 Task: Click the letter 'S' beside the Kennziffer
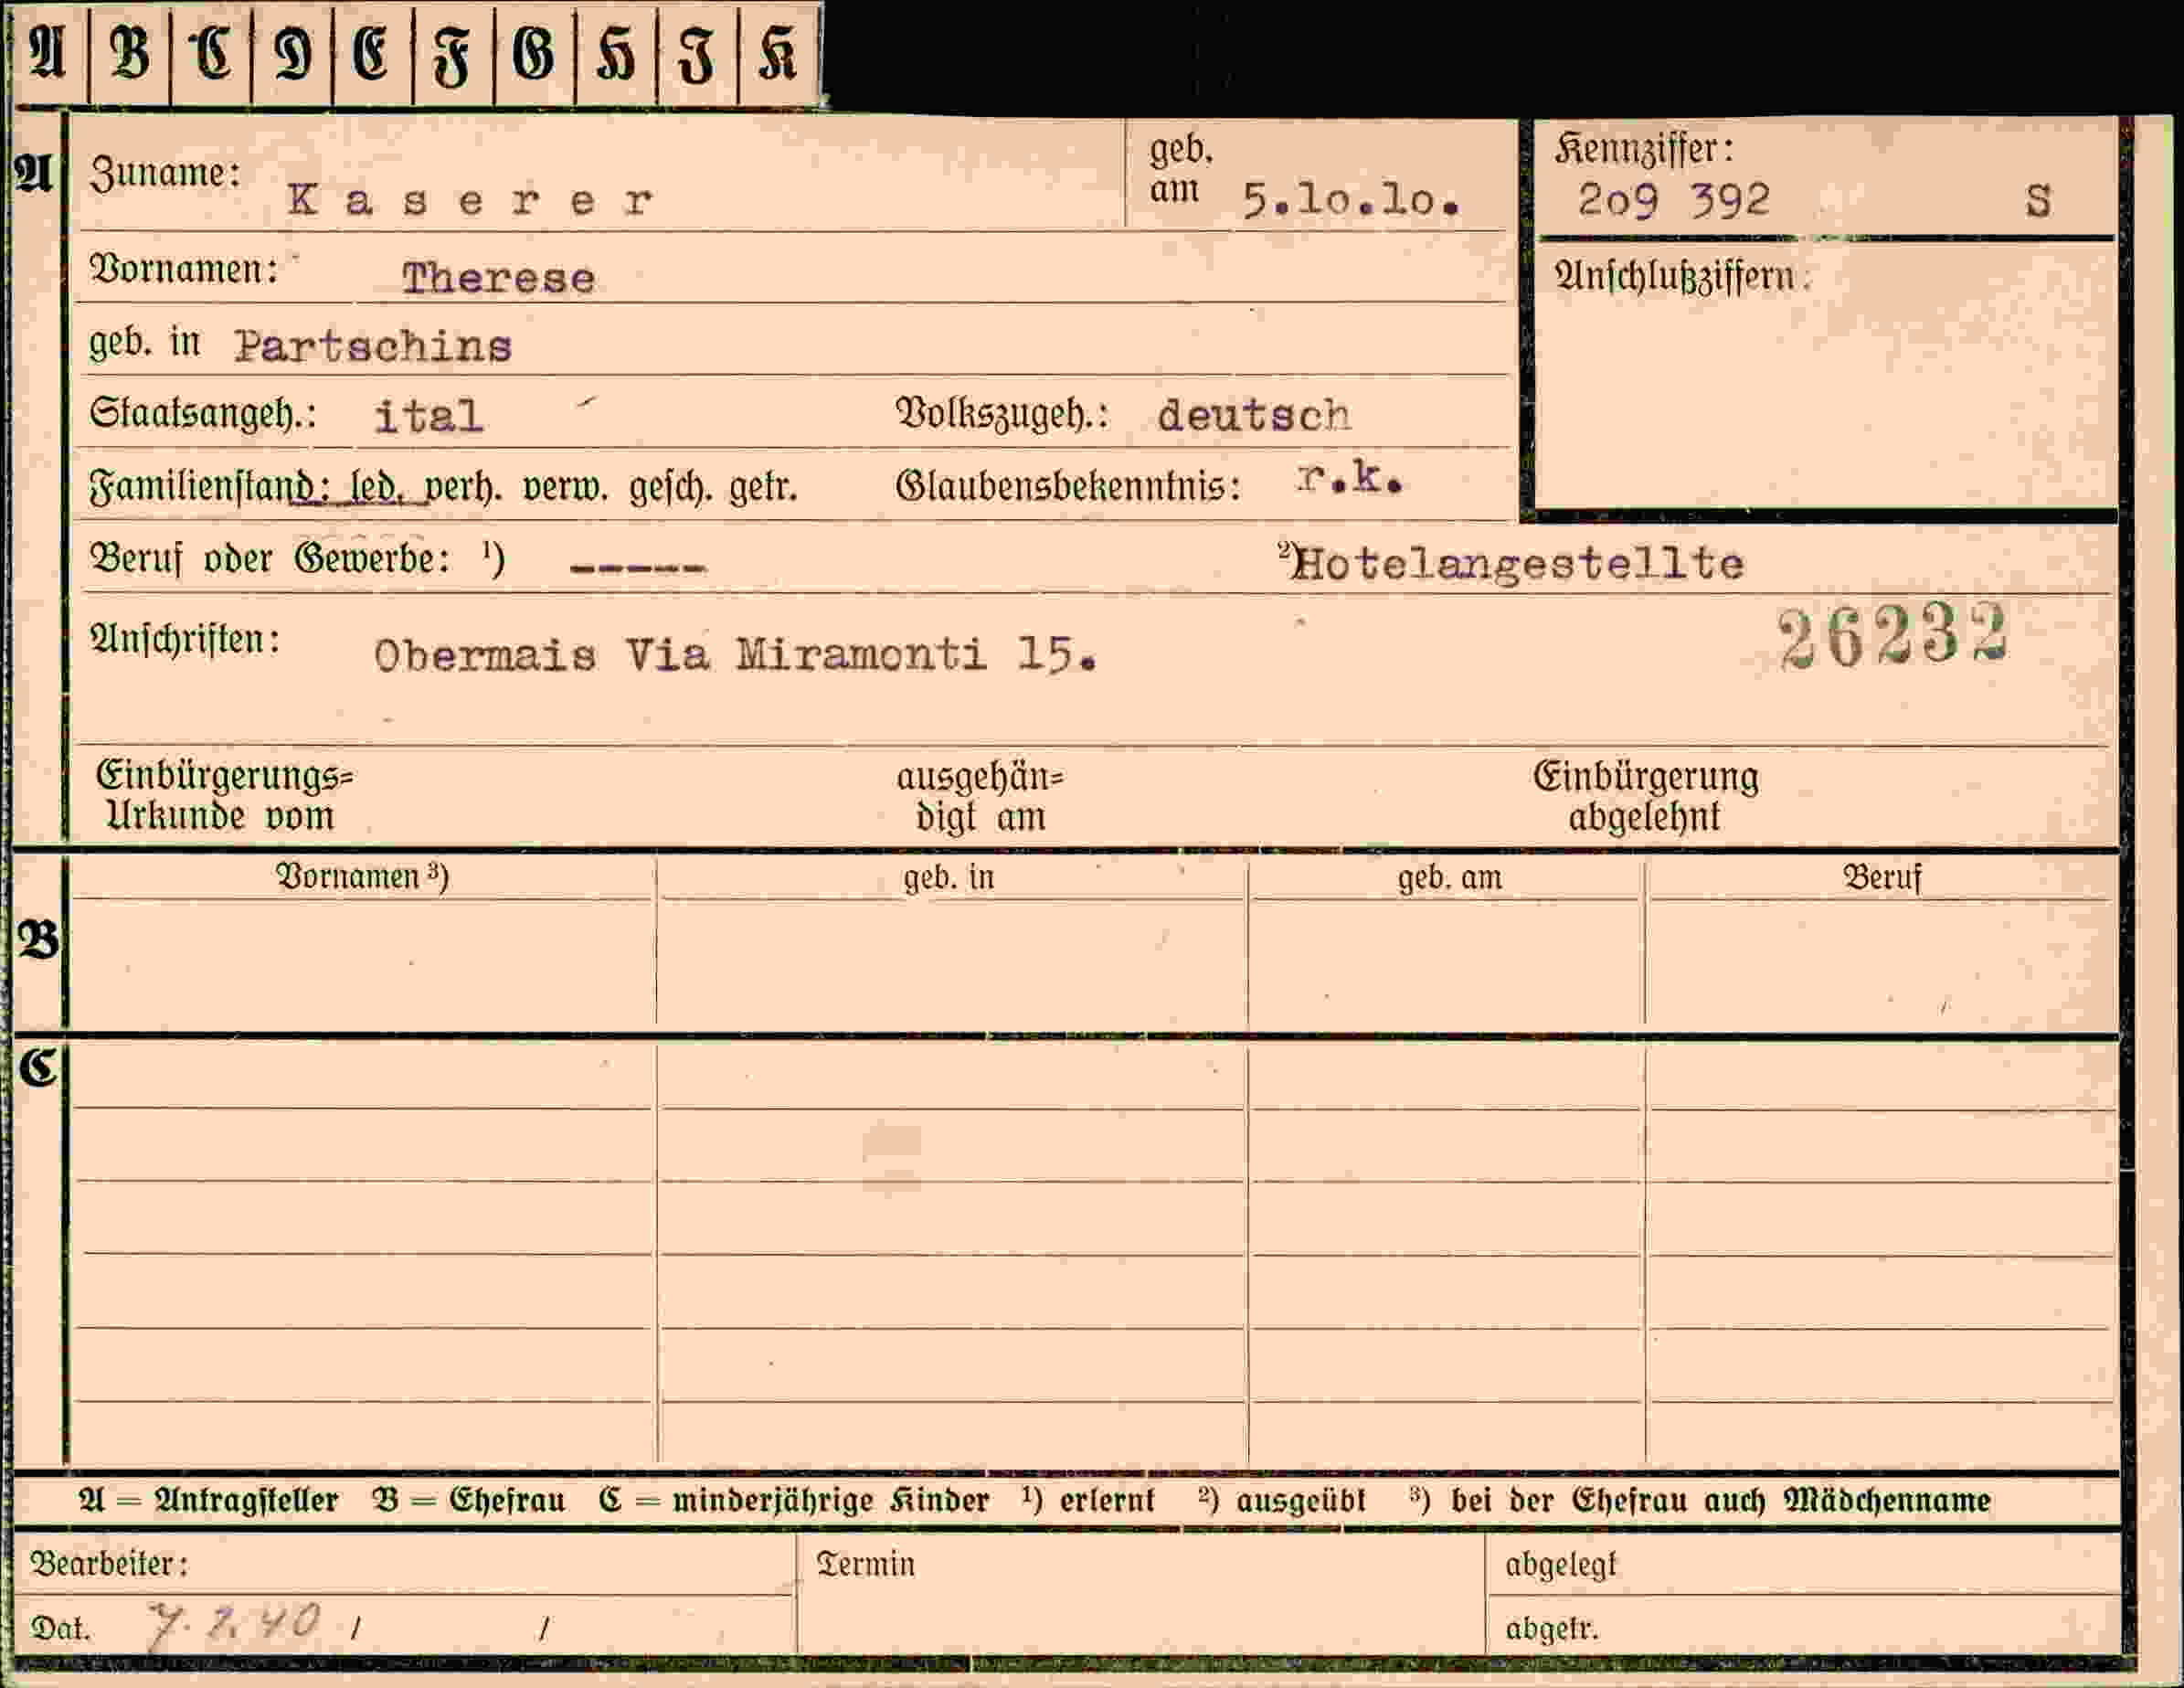click(2038, 201)
